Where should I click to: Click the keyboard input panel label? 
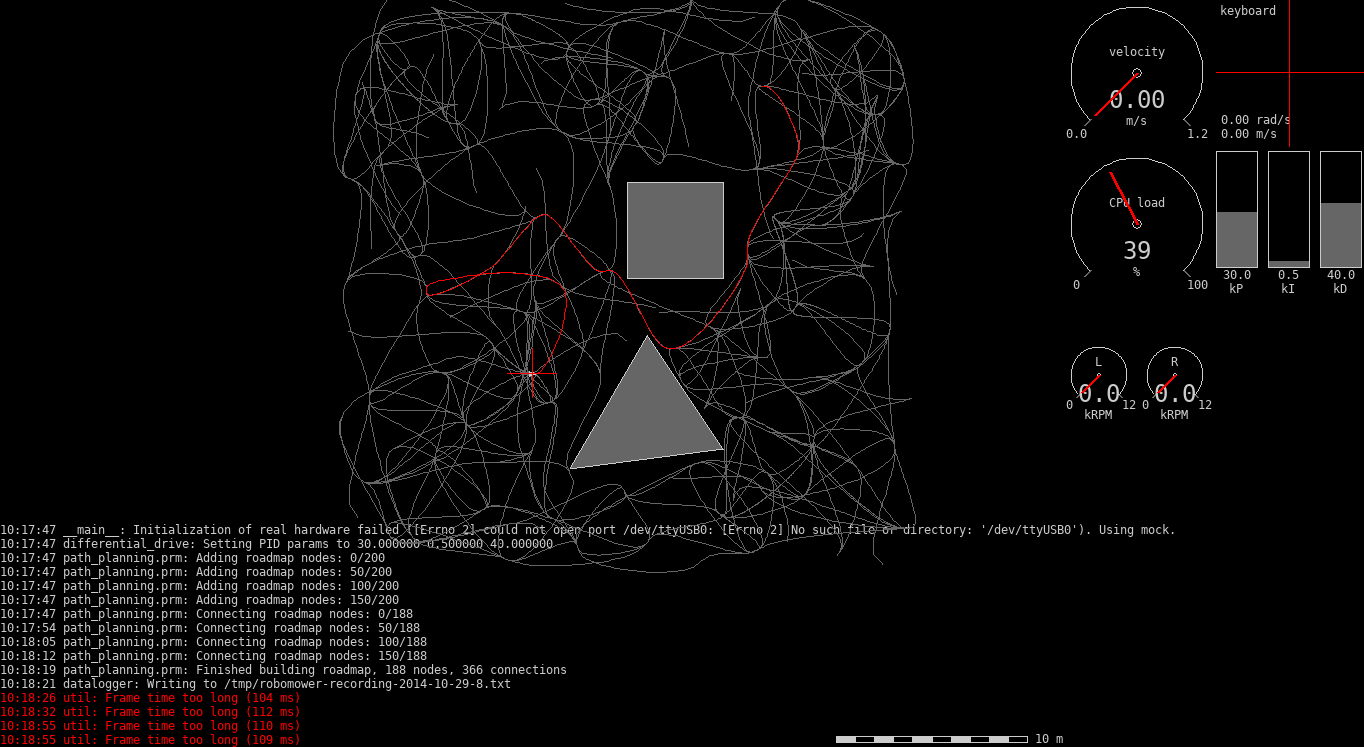click(x=1248, y=11)
